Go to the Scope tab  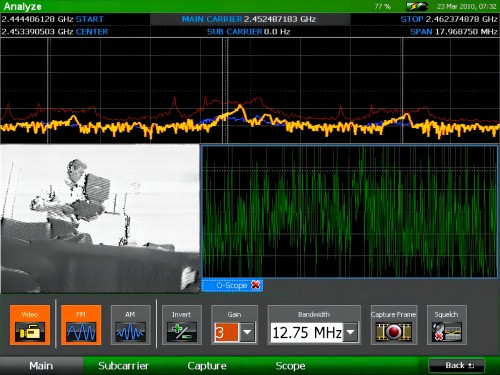[x=290, y=366]
